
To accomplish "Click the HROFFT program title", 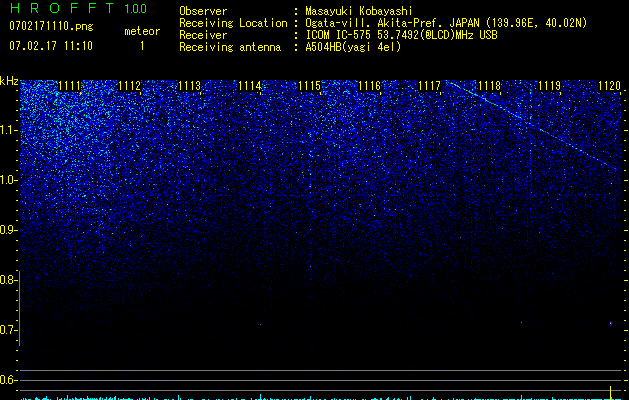I will (x=62, y=8).
